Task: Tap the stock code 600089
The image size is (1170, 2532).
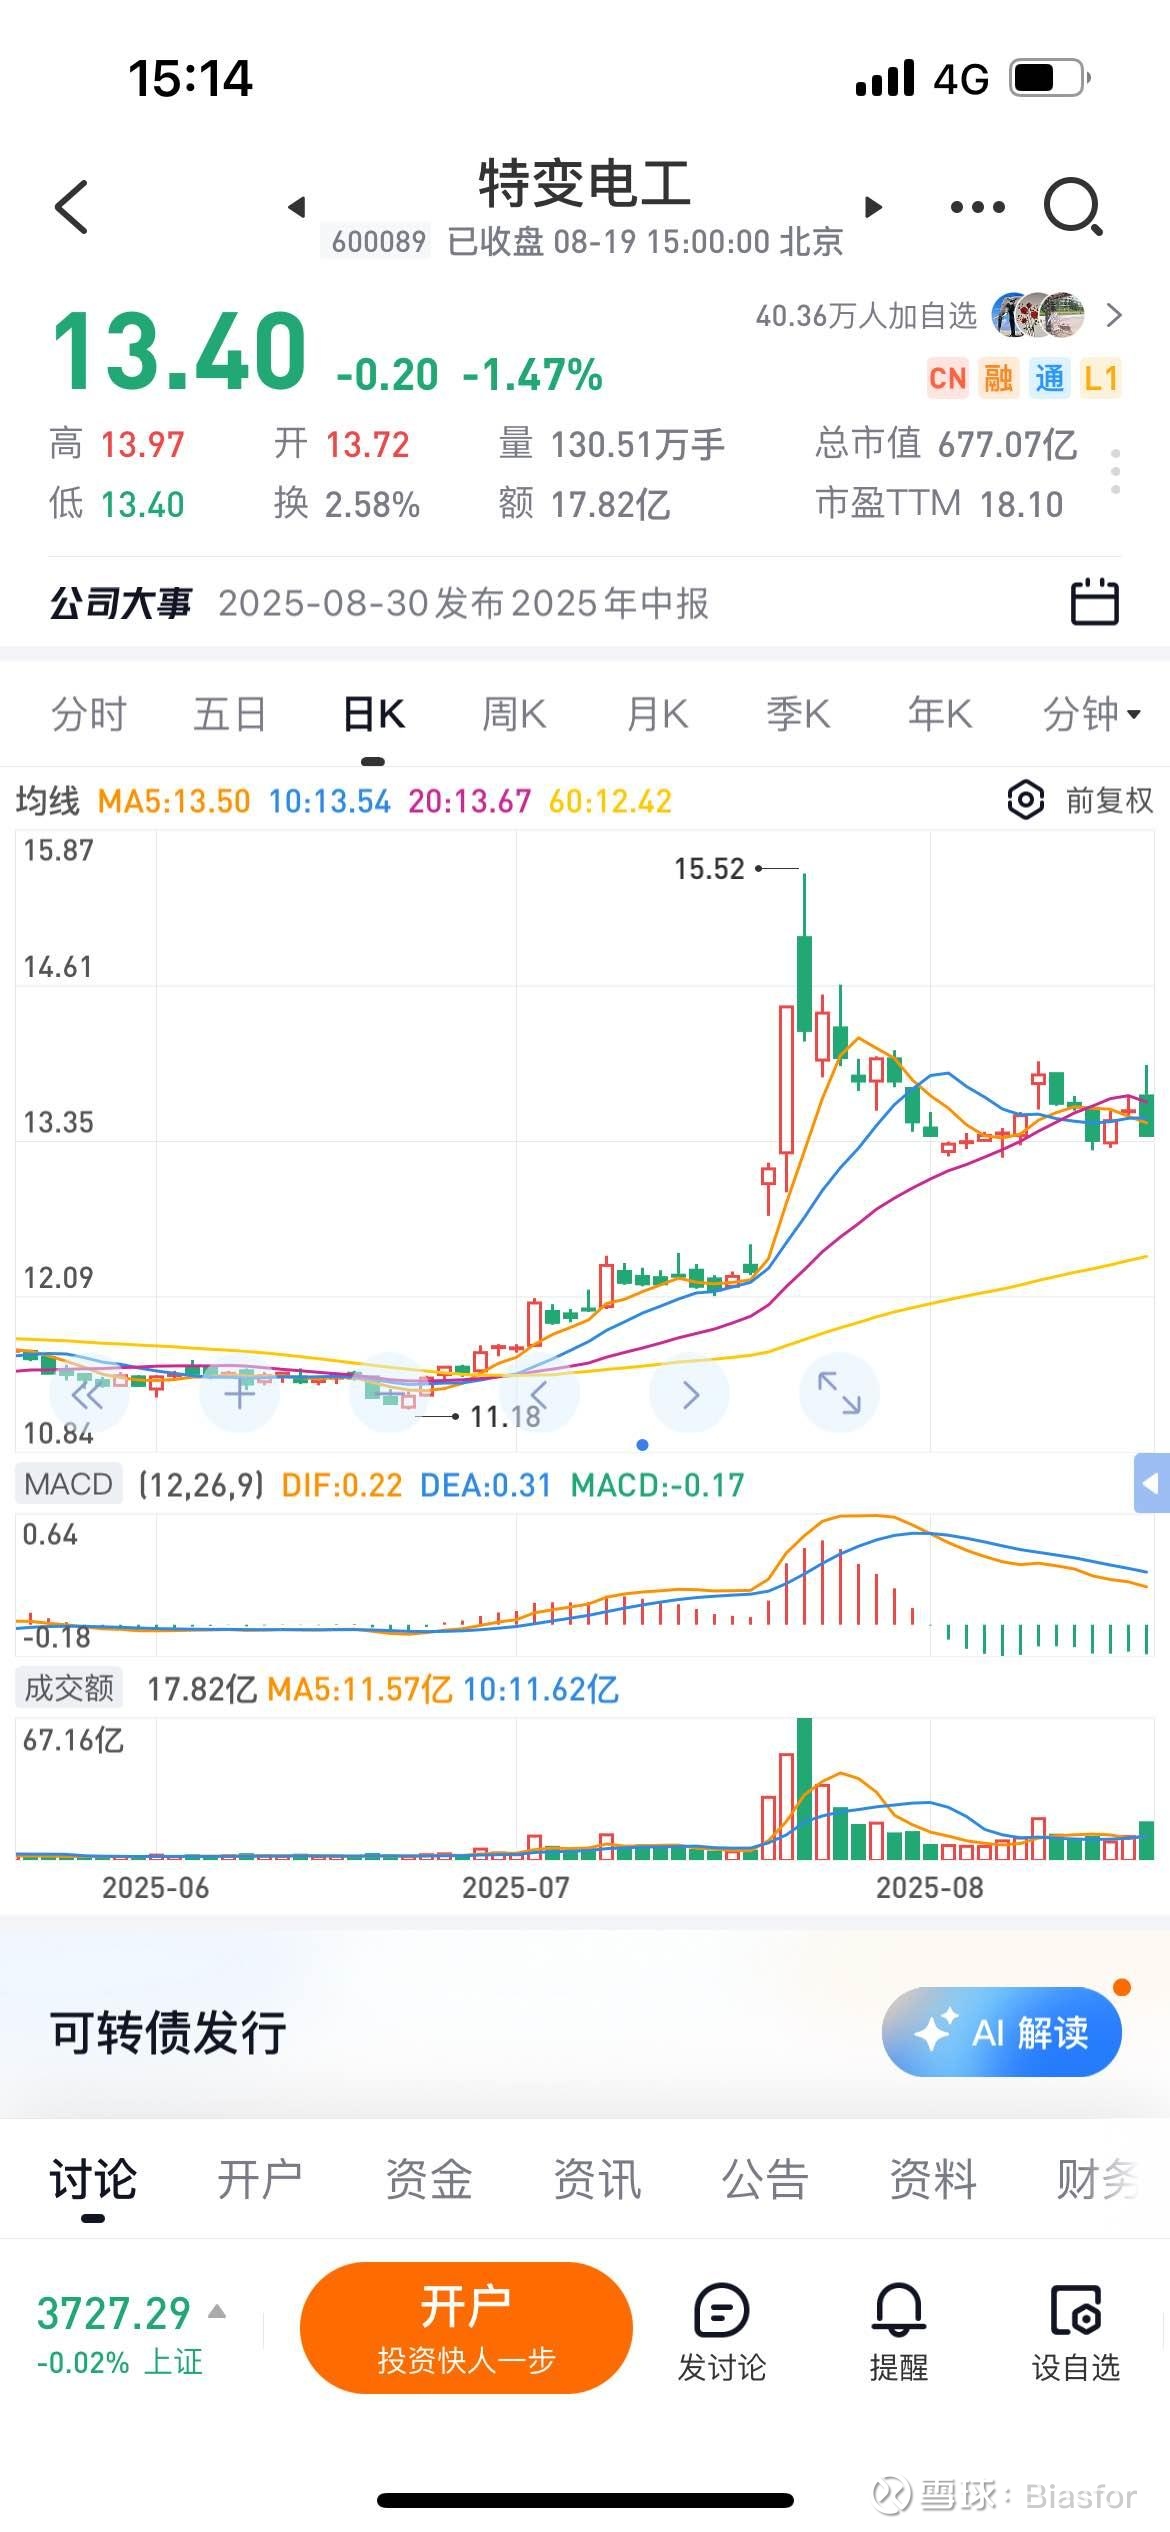Action: (x=378, y=241)
